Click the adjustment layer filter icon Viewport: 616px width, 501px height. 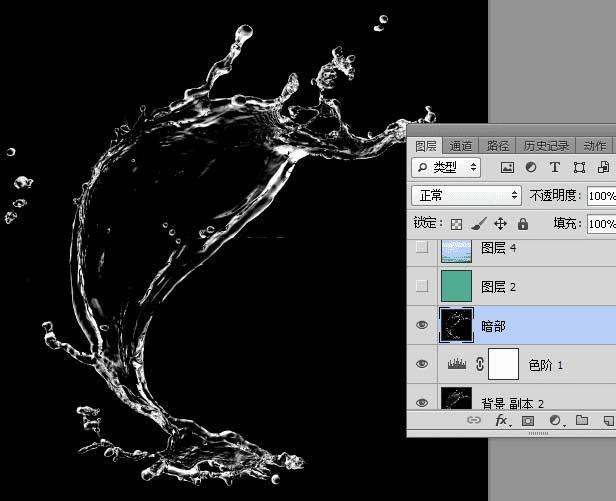pos(531,167)
